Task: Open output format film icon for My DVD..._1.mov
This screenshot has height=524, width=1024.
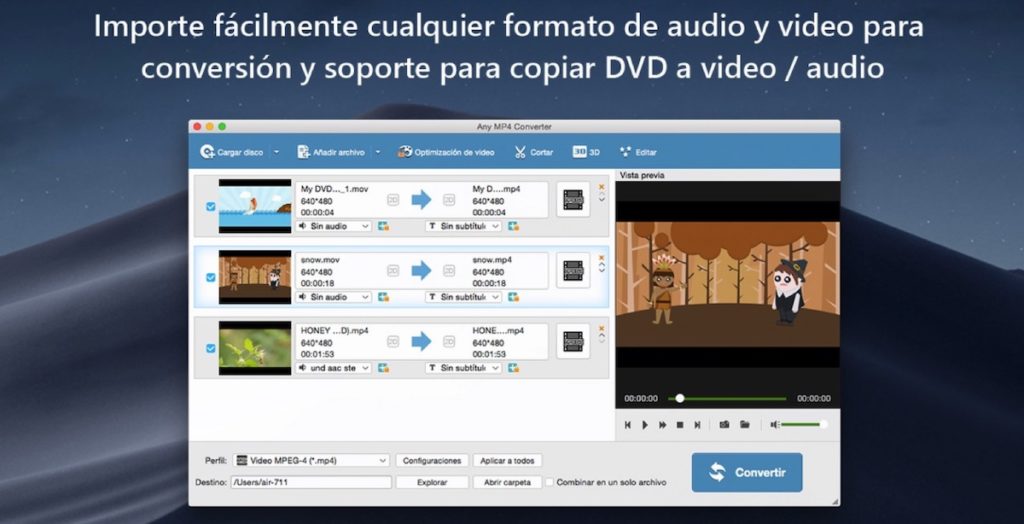Action: [x=573, y=199]
